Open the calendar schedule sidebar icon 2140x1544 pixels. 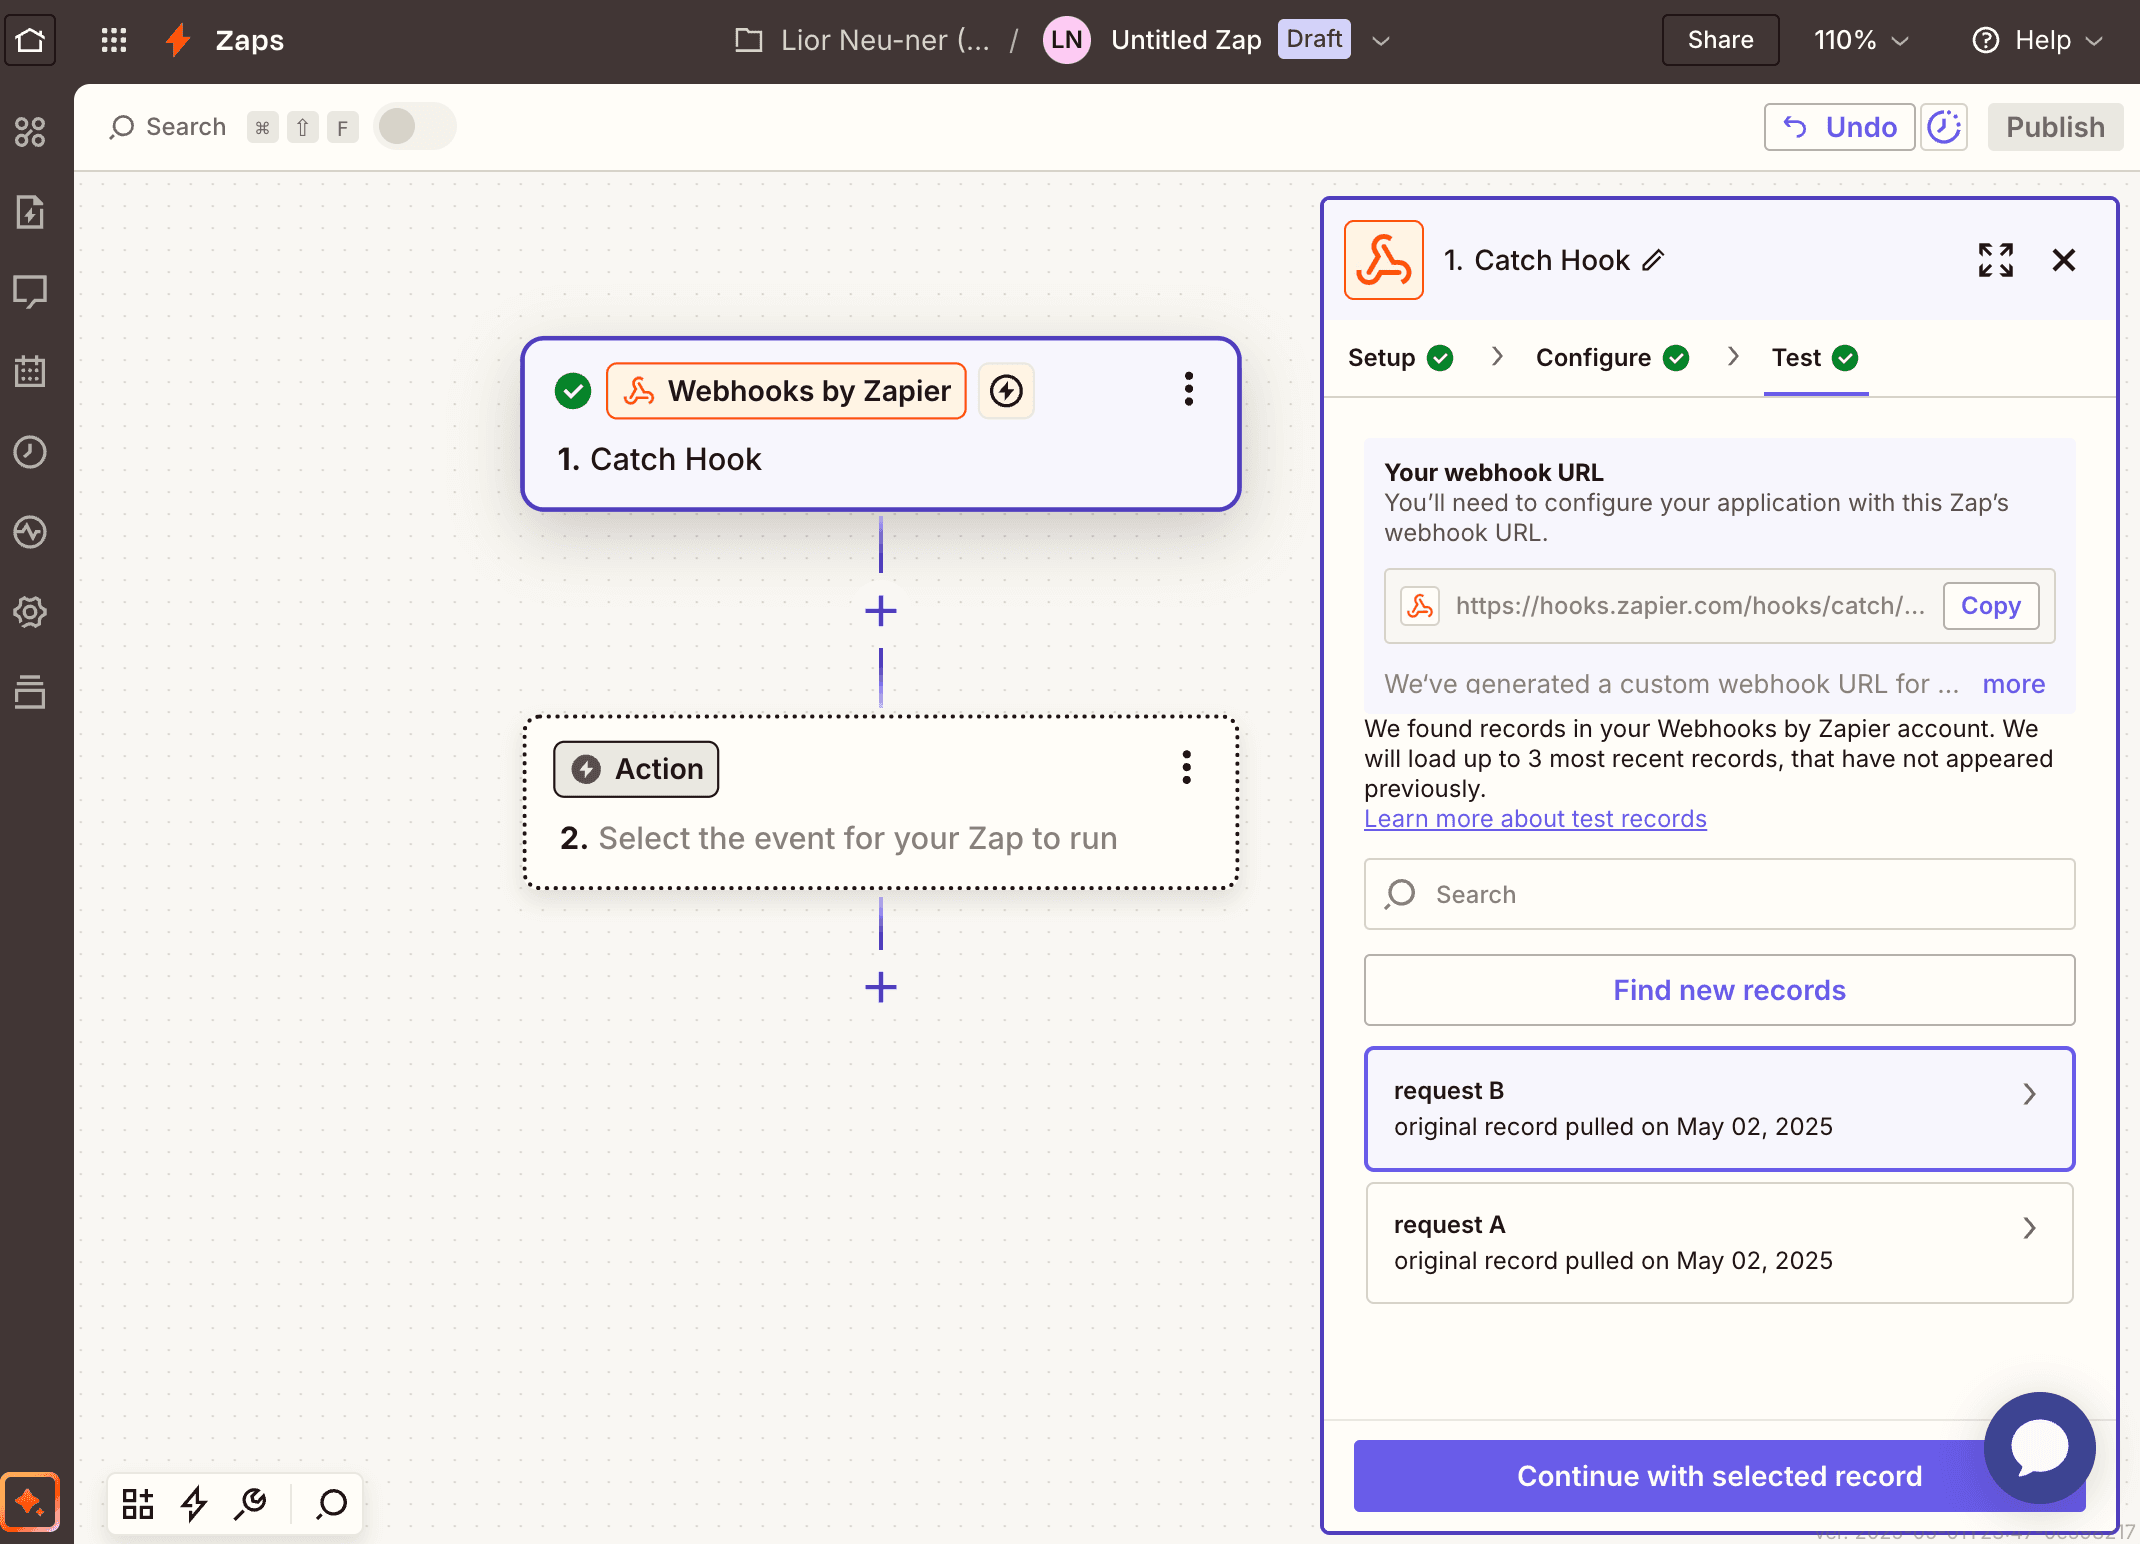(x=30, y=372)
